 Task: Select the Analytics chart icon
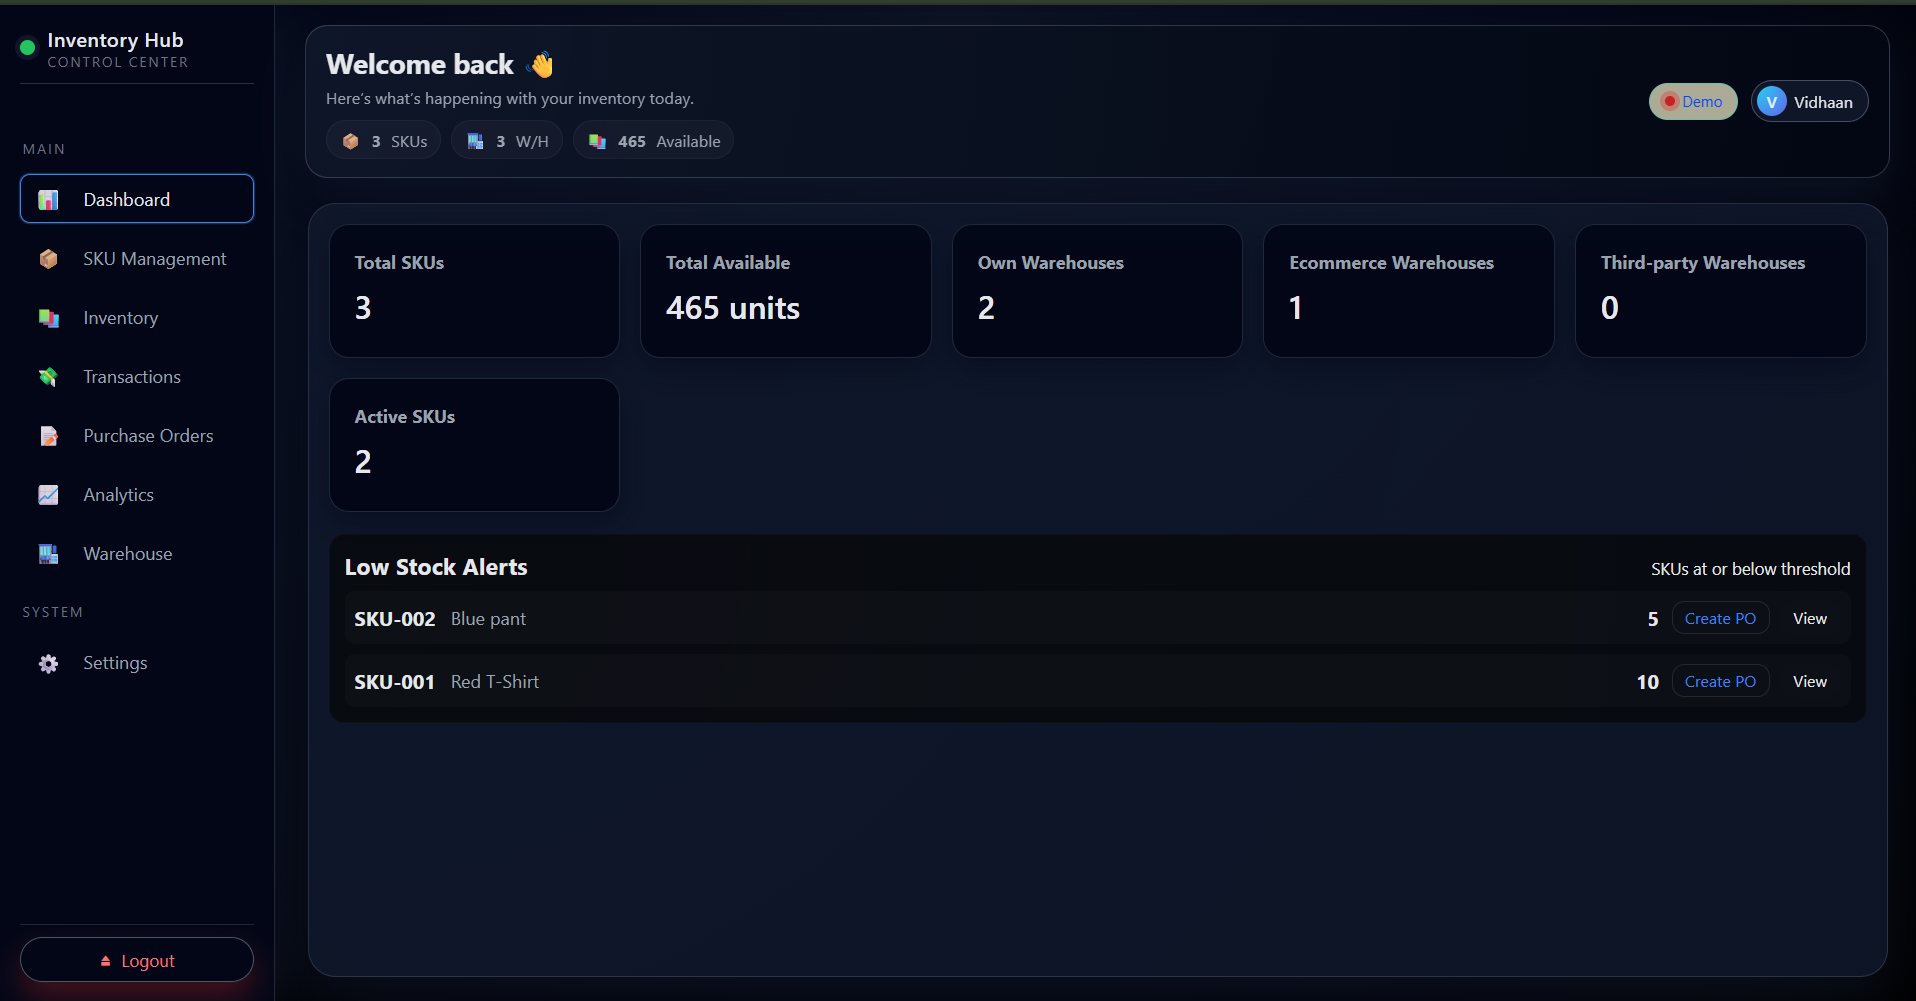(48, 494)
